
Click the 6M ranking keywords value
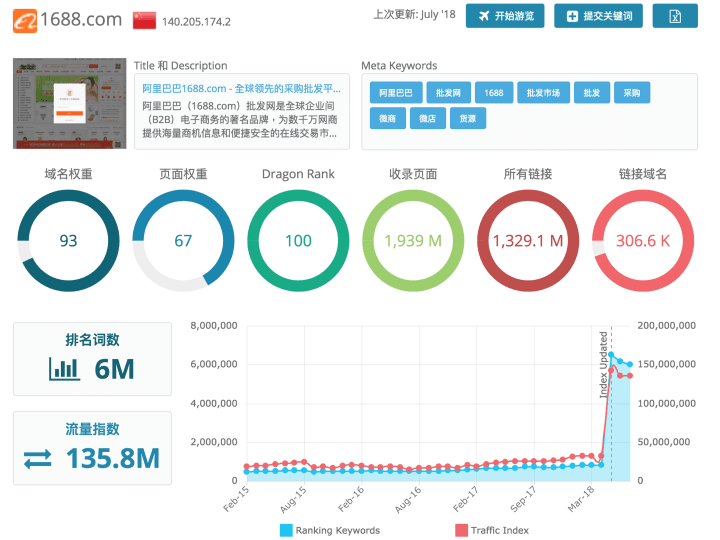point(114,369)
